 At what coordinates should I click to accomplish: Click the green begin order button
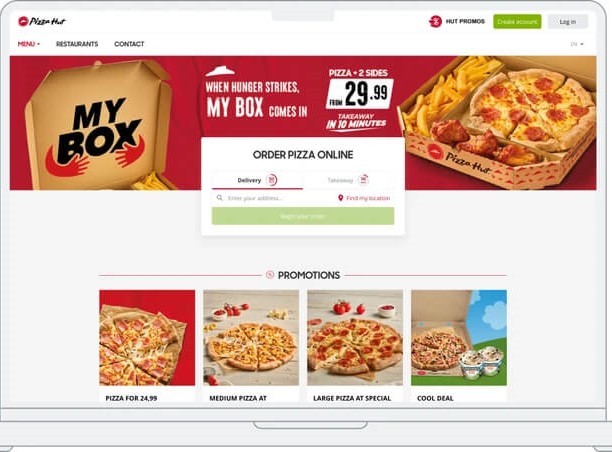(x=303, y=216)
